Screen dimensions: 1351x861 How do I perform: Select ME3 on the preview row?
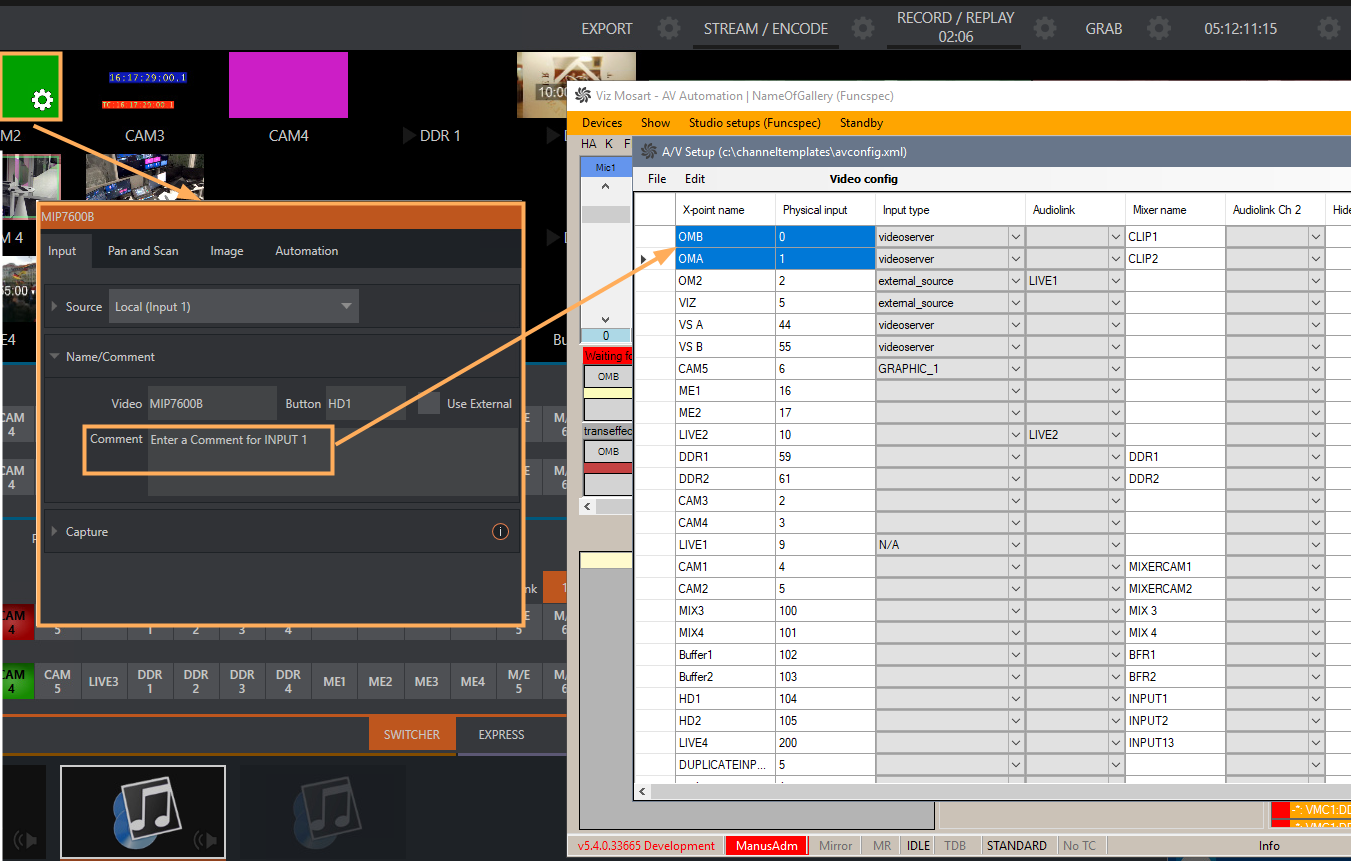point(427,682)
